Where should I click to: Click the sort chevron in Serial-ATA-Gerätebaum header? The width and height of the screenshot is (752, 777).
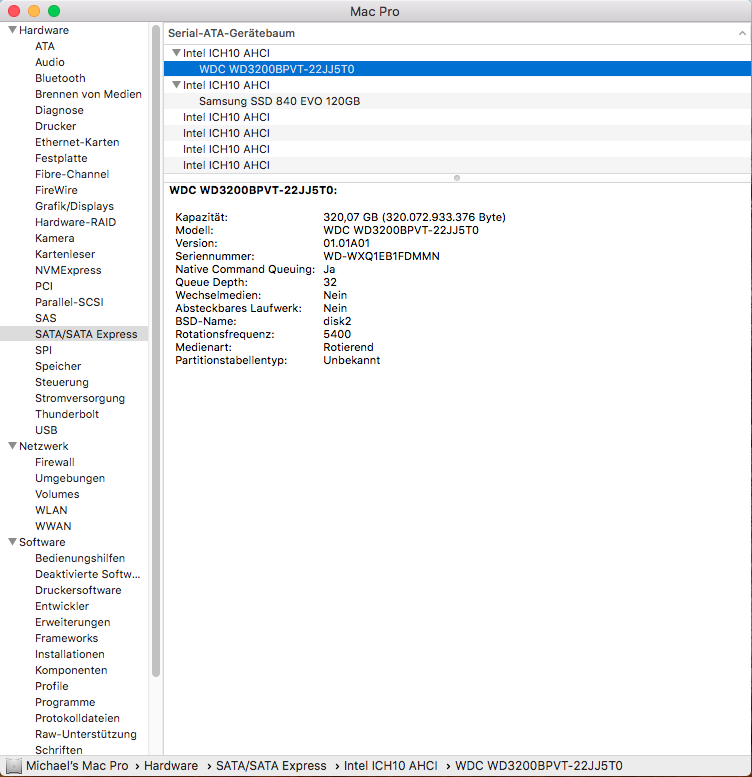point(742,33)
